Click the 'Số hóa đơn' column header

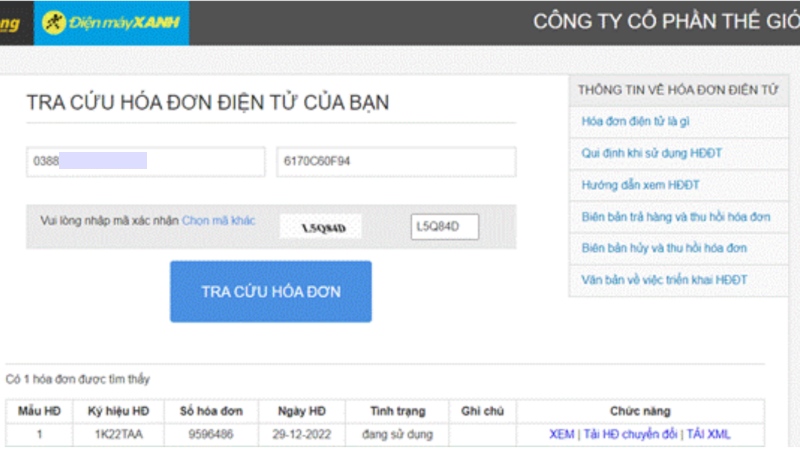(x=211, y=411)
